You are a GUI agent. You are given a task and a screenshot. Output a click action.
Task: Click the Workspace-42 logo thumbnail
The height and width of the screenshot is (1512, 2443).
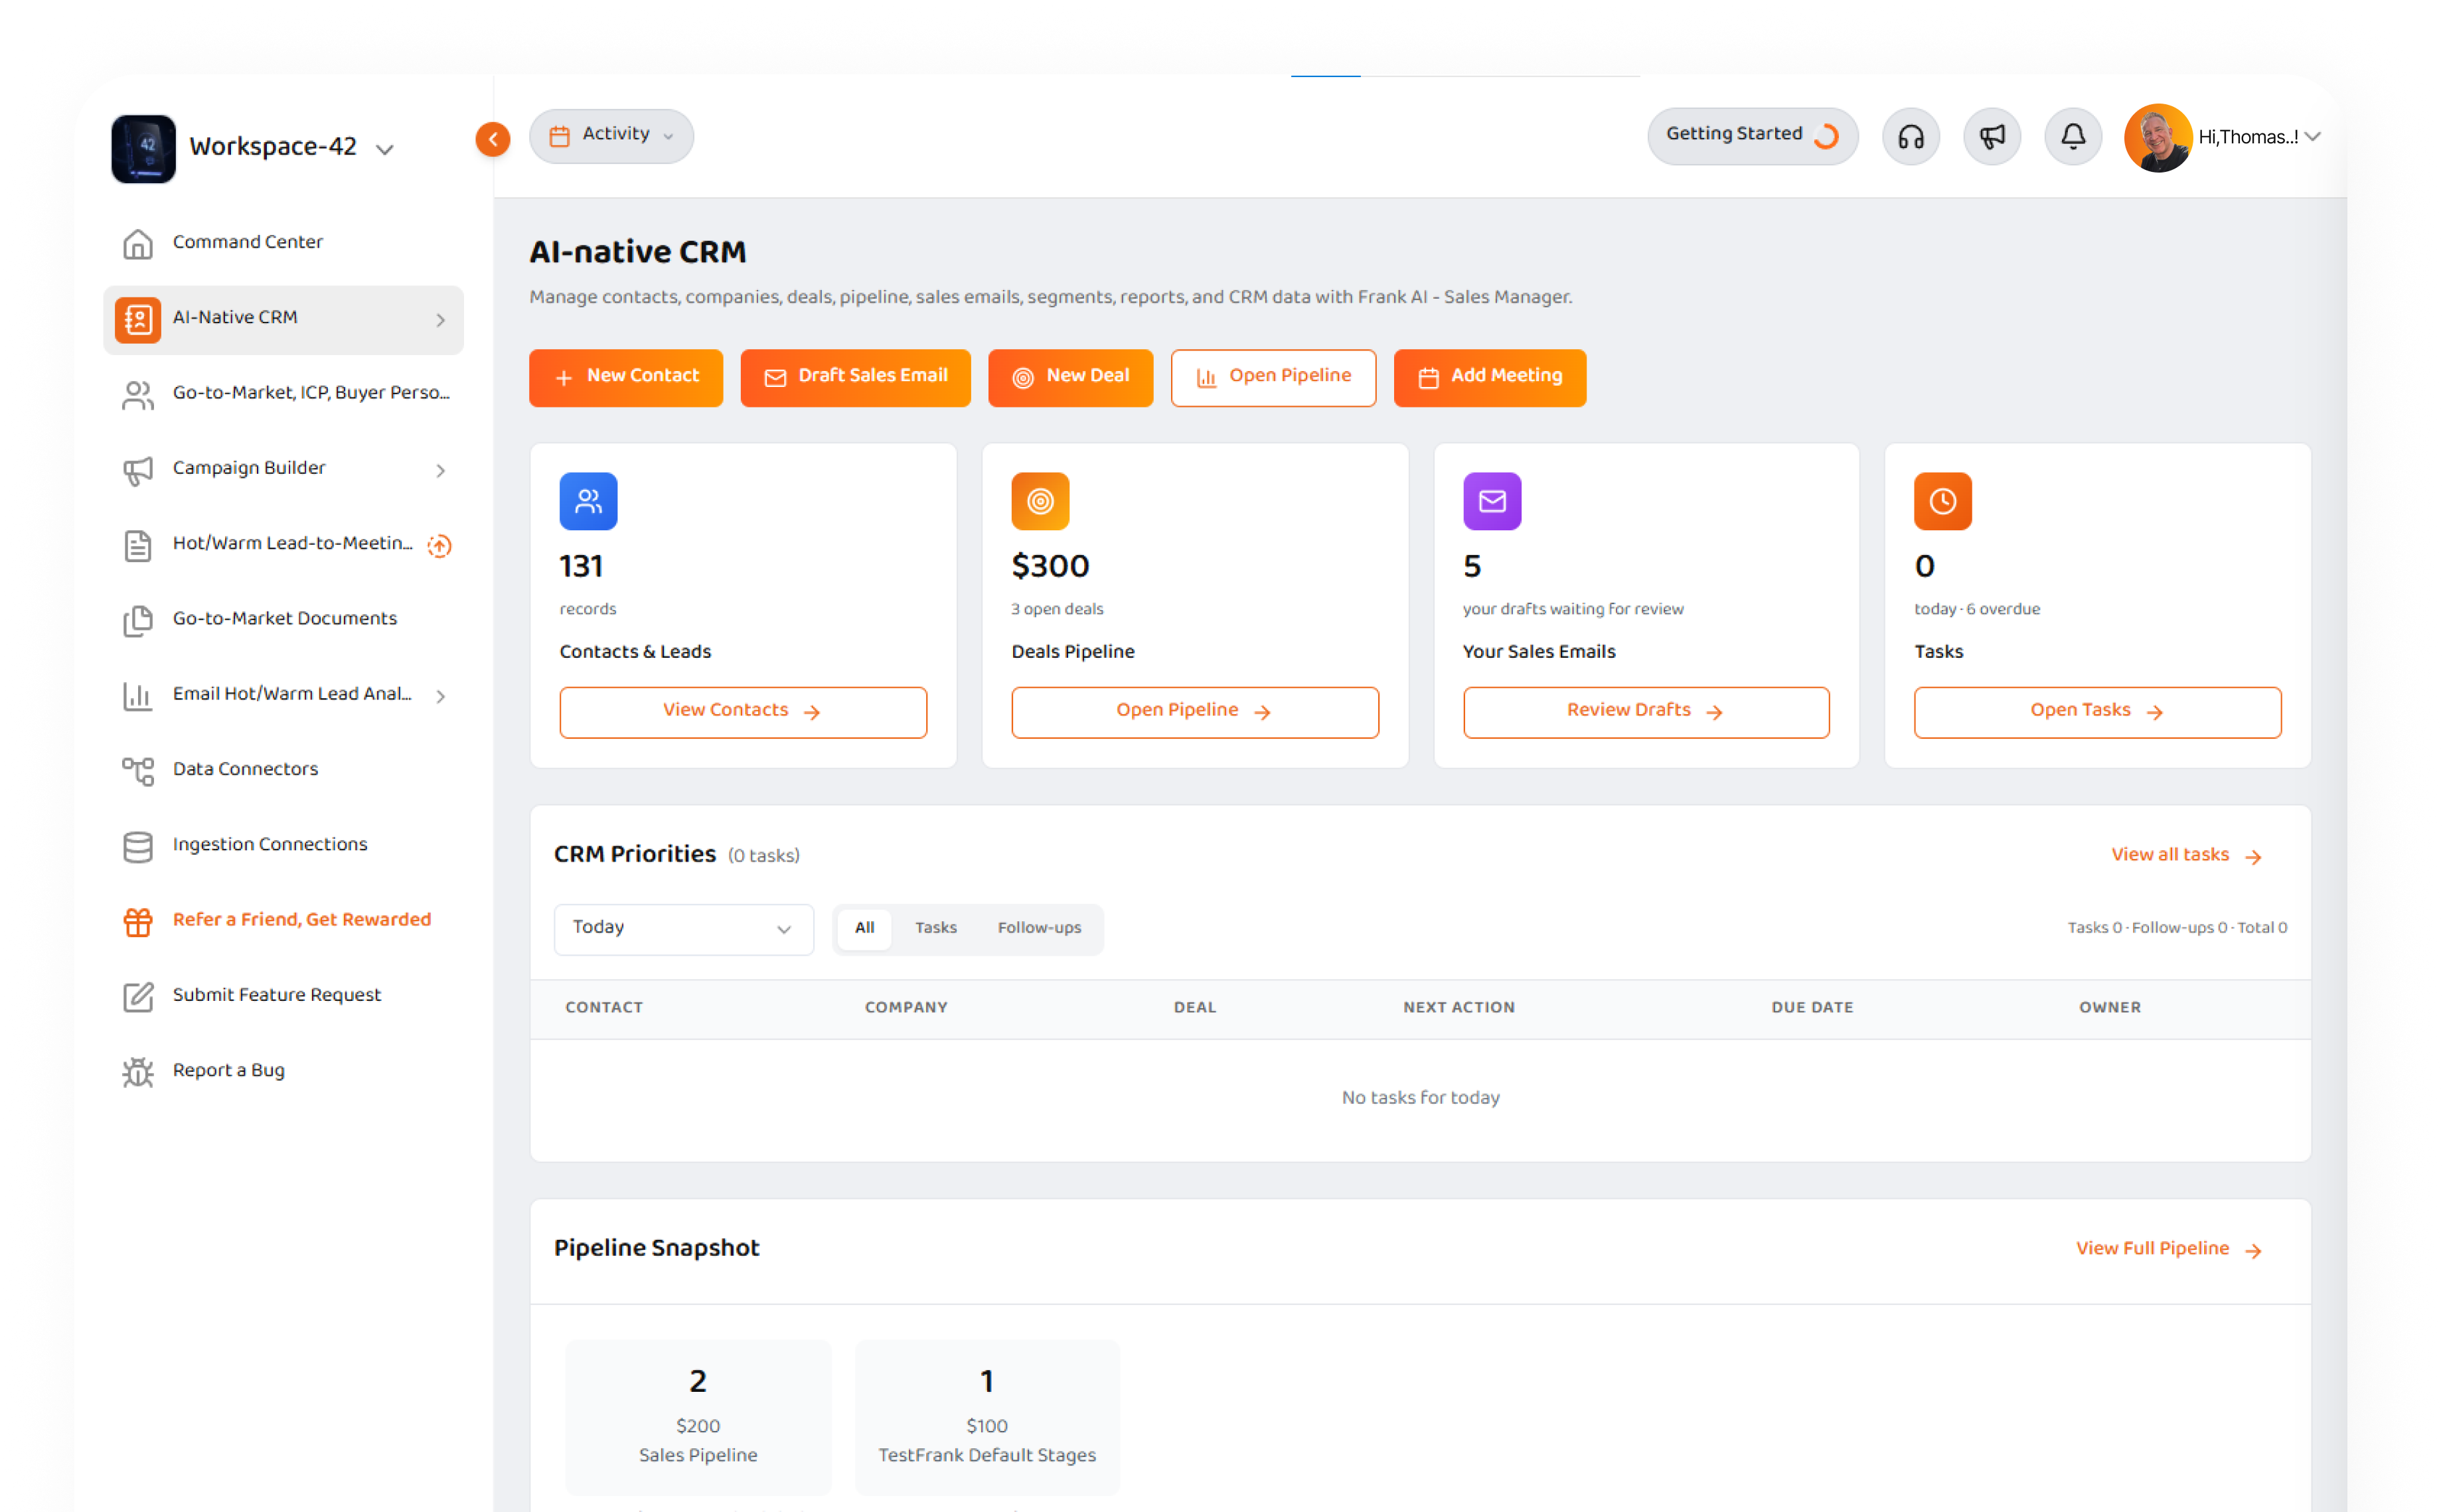(143, 148)
